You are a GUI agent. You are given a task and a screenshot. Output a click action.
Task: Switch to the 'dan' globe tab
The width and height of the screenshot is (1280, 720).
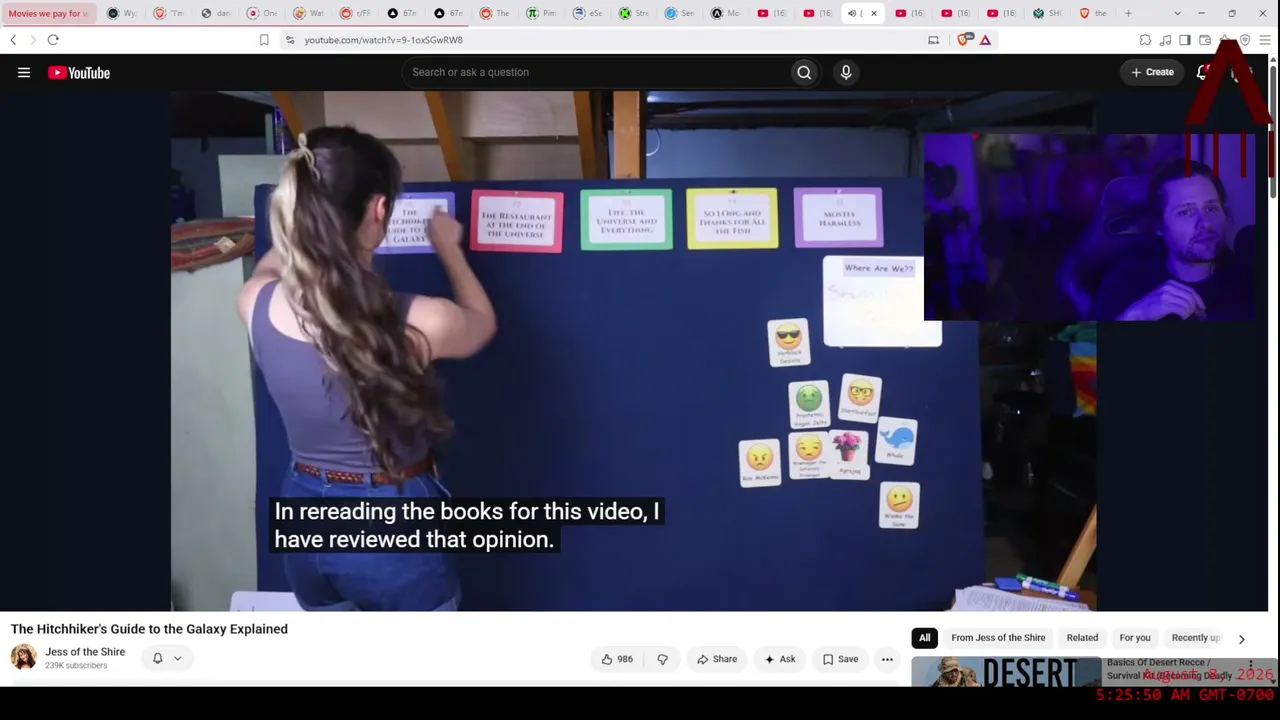pyautogui.click(x=215, y=13)
